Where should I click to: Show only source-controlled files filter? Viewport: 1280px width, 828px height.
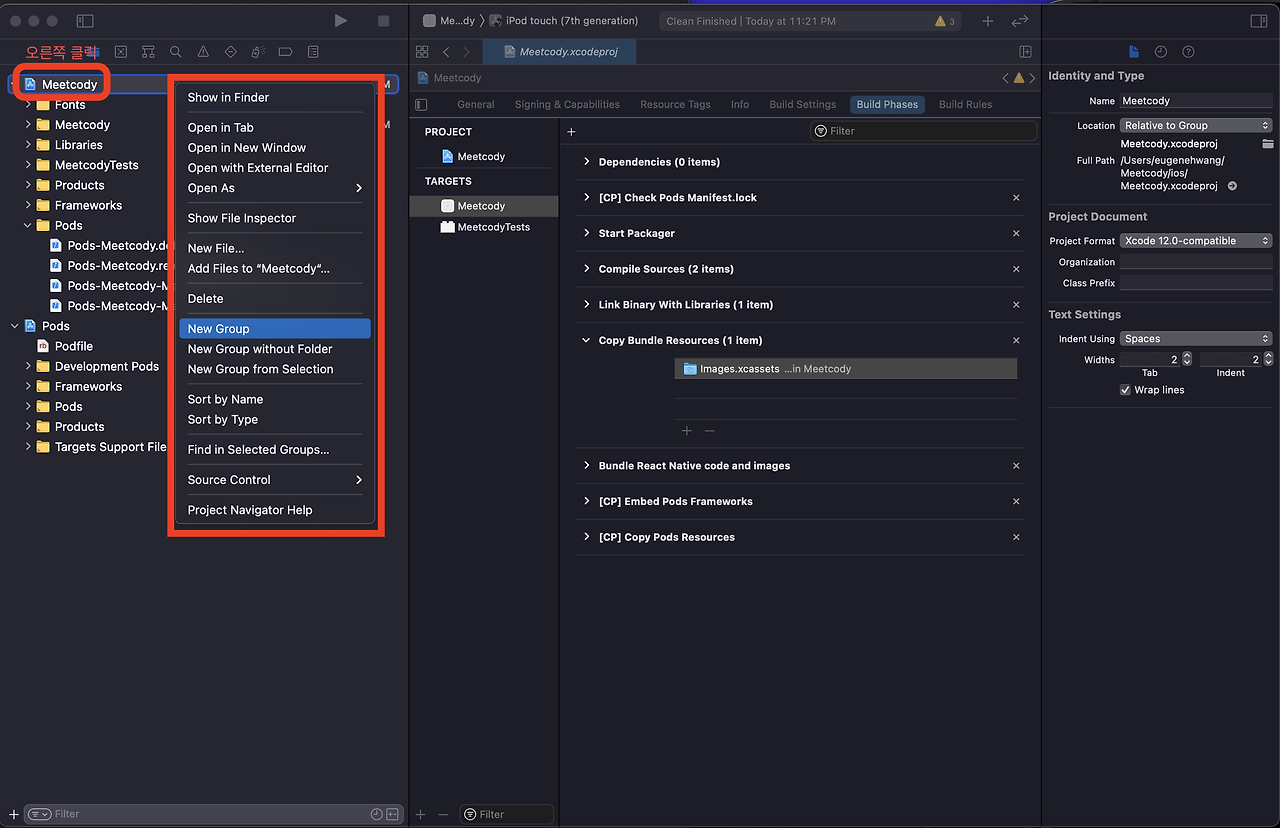[393, 814]
